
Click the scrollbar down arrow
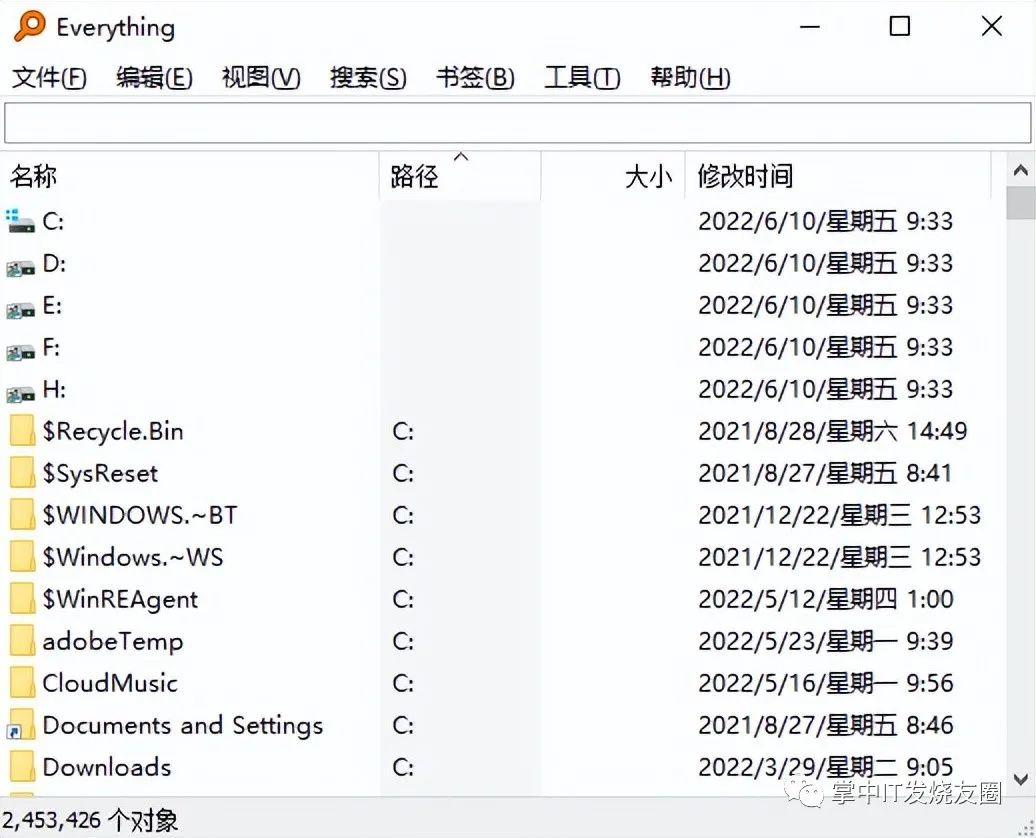(x=1021, y=779)
